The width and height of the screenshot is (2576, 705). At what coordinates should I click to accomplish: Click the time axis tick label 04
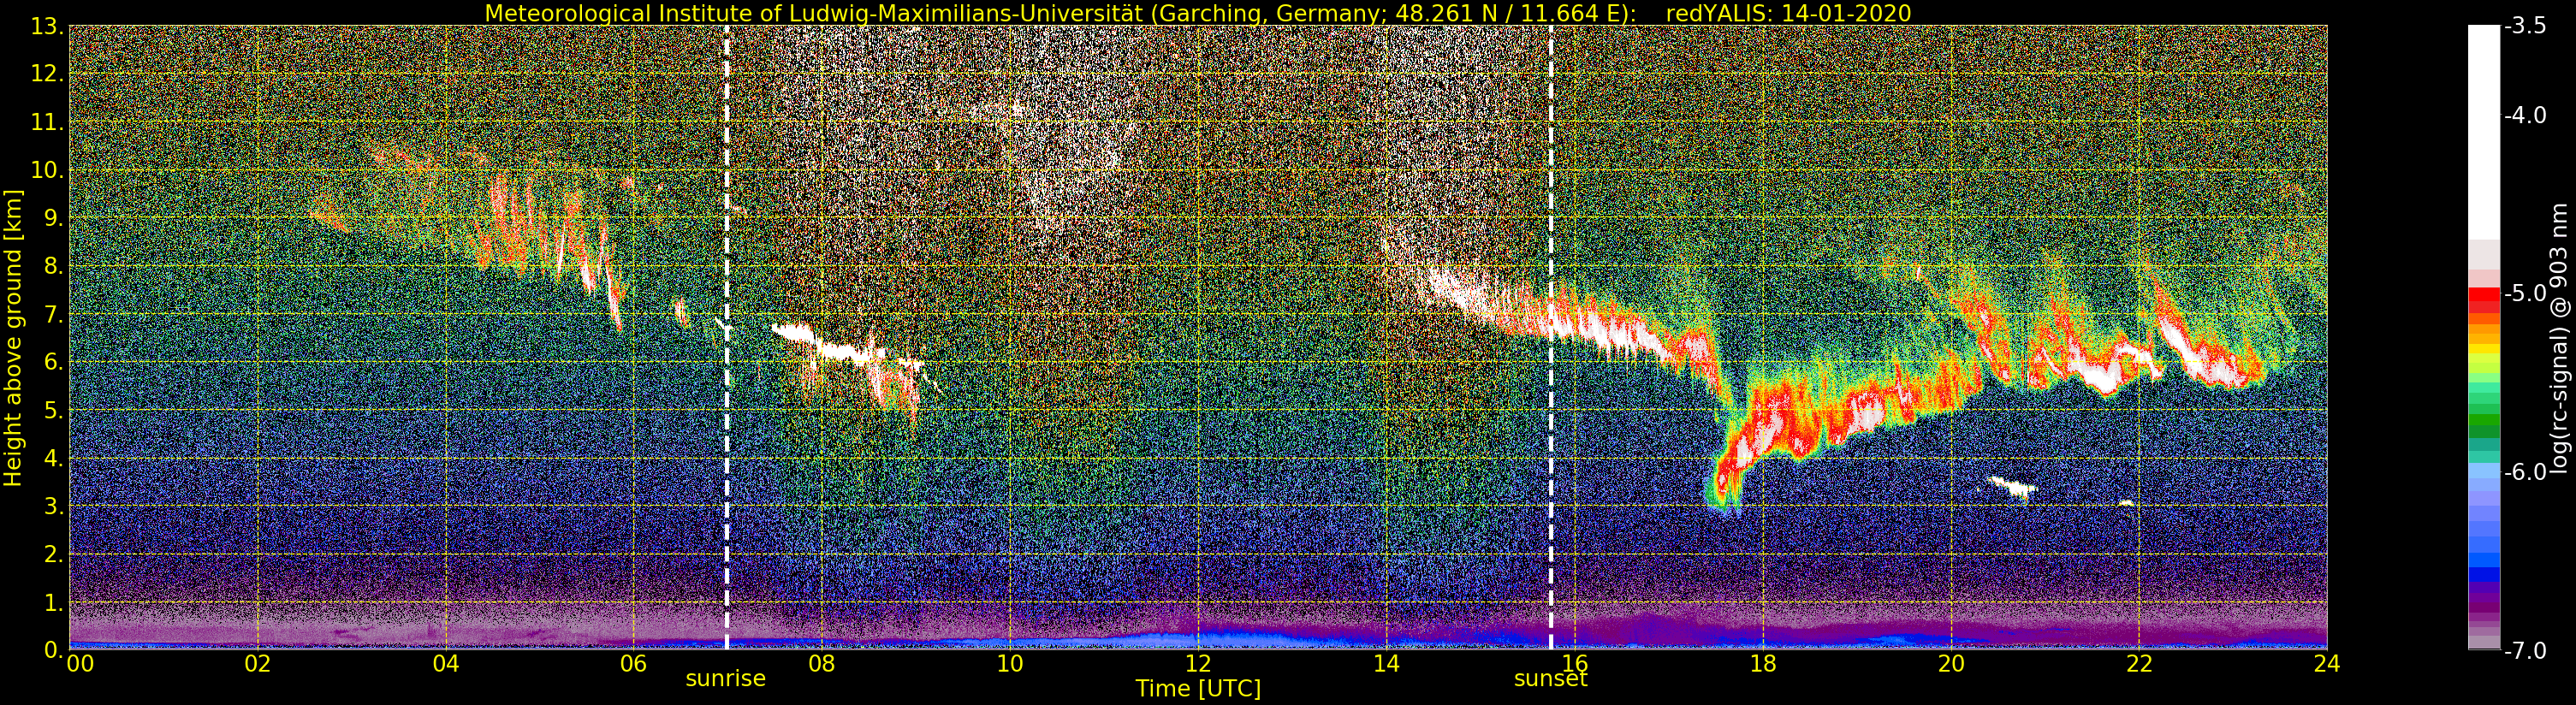point(446,664)
